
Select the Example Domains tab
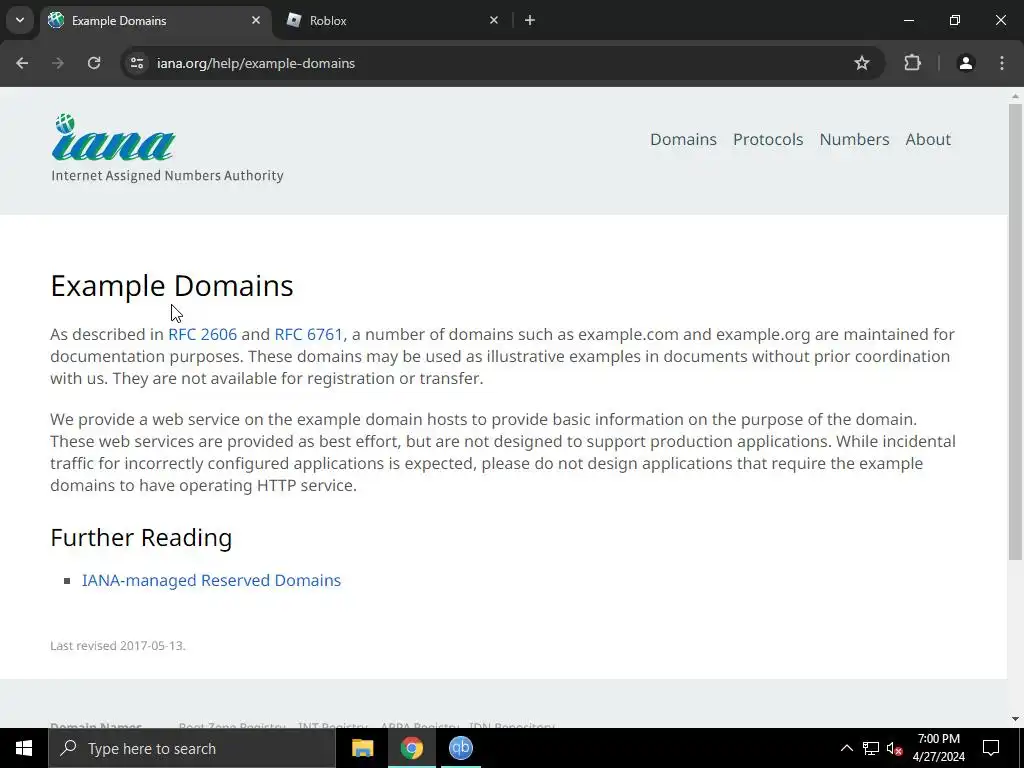[155, 20]
